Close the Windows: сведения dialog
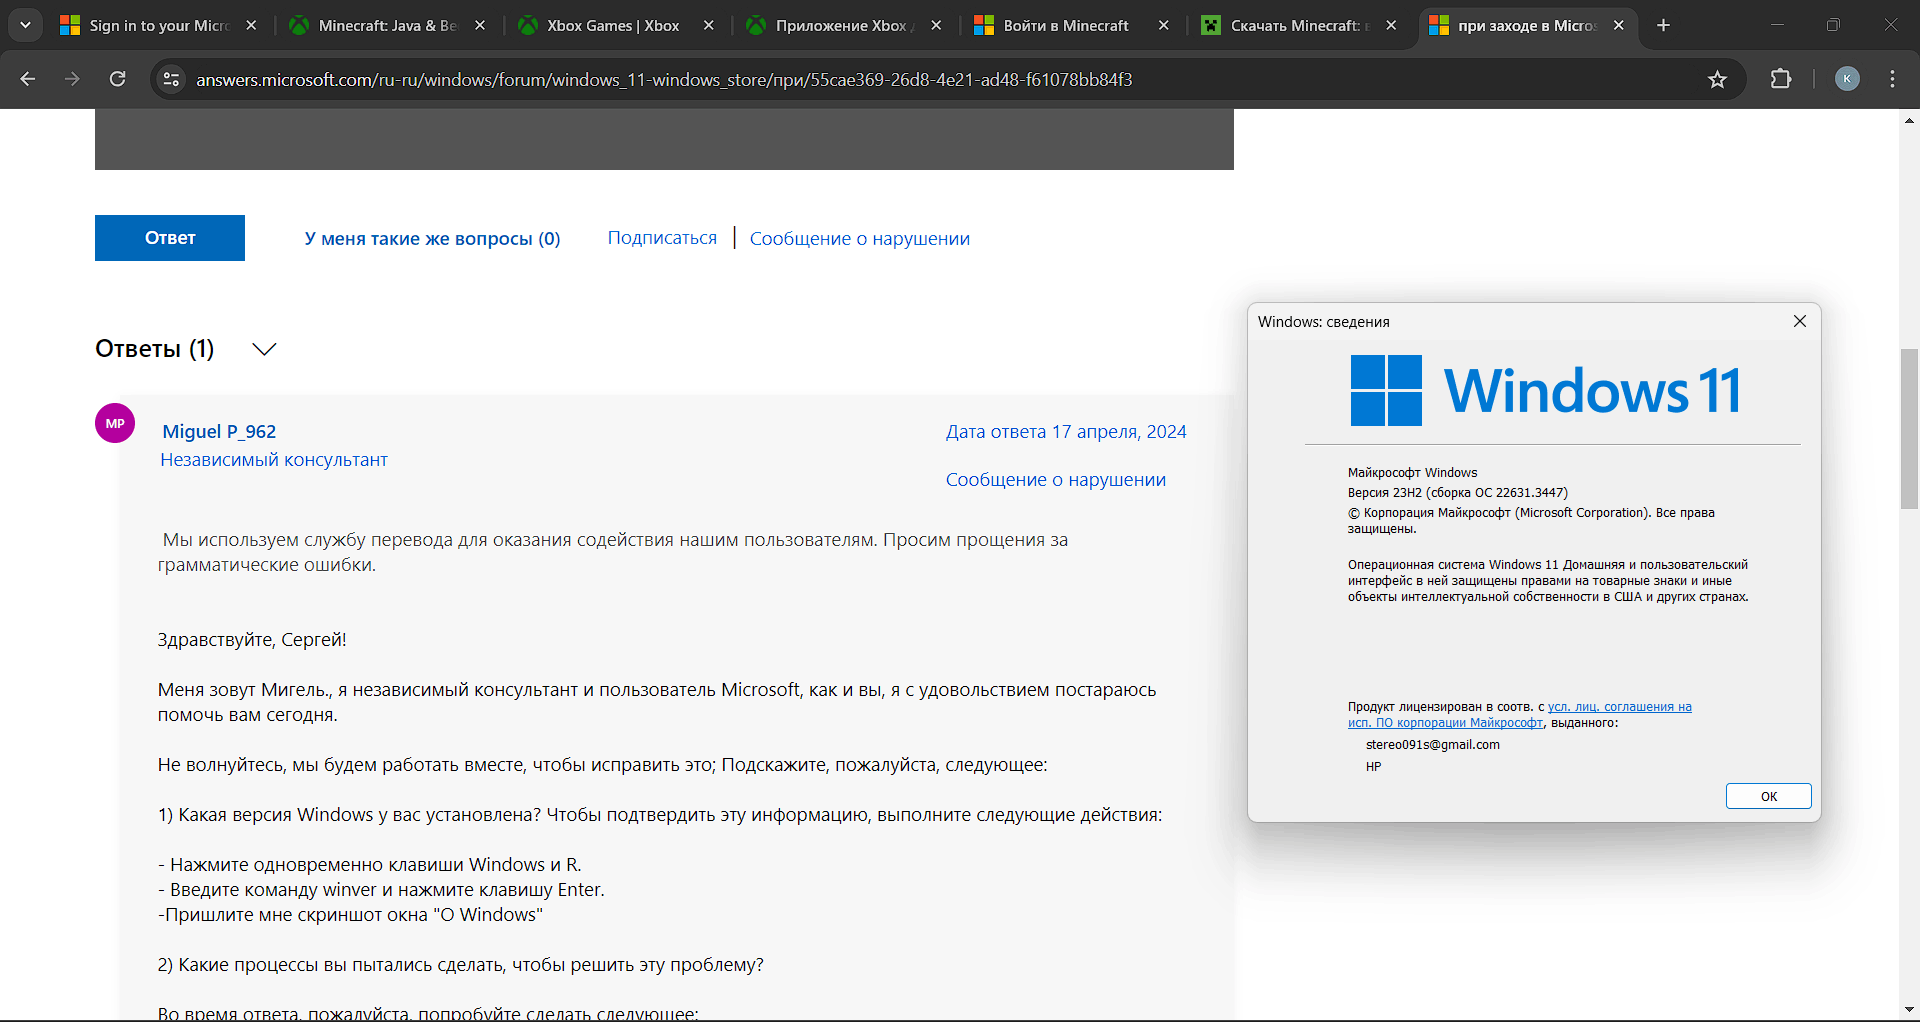The width and height of the screenshot is (1920, 1022). [x=1800, y=321]
